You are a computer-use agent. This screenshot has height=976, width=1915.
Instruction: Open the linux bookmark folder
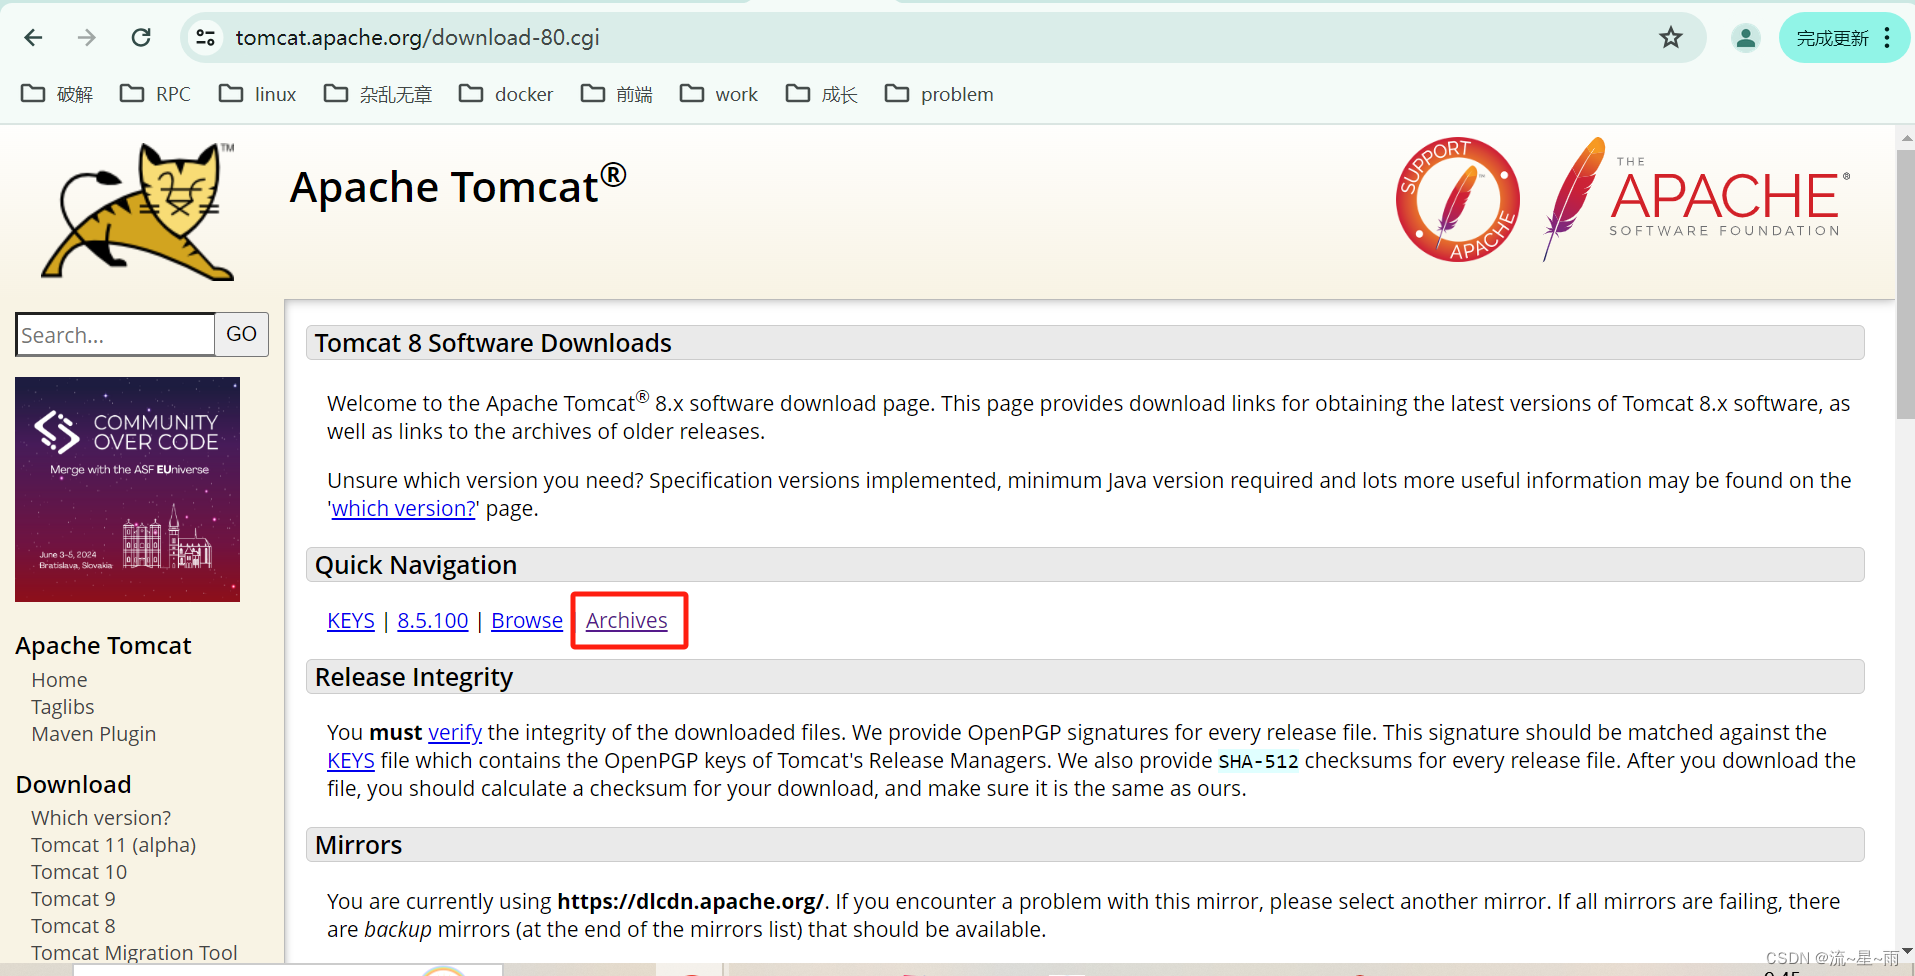point(257,94)
